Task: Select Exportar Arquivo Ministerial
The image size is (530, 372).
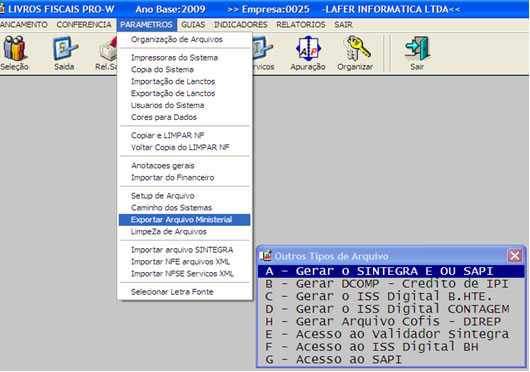Action: click(185, 220)
